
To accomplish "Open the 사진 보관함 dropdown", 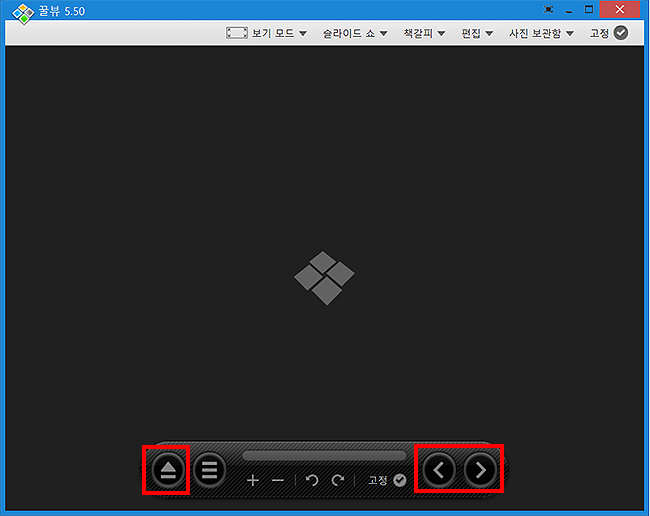I will 541,33.
